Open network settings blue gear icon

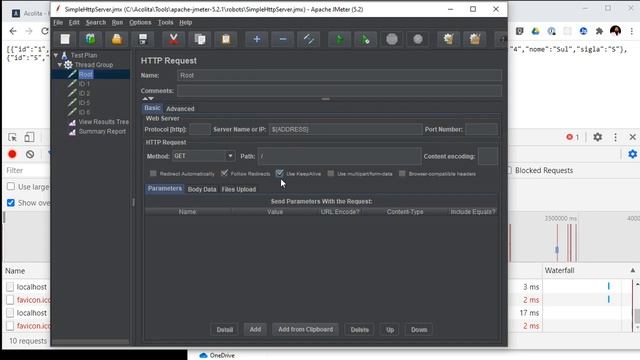pyautogui.click(x=633, y=154)
